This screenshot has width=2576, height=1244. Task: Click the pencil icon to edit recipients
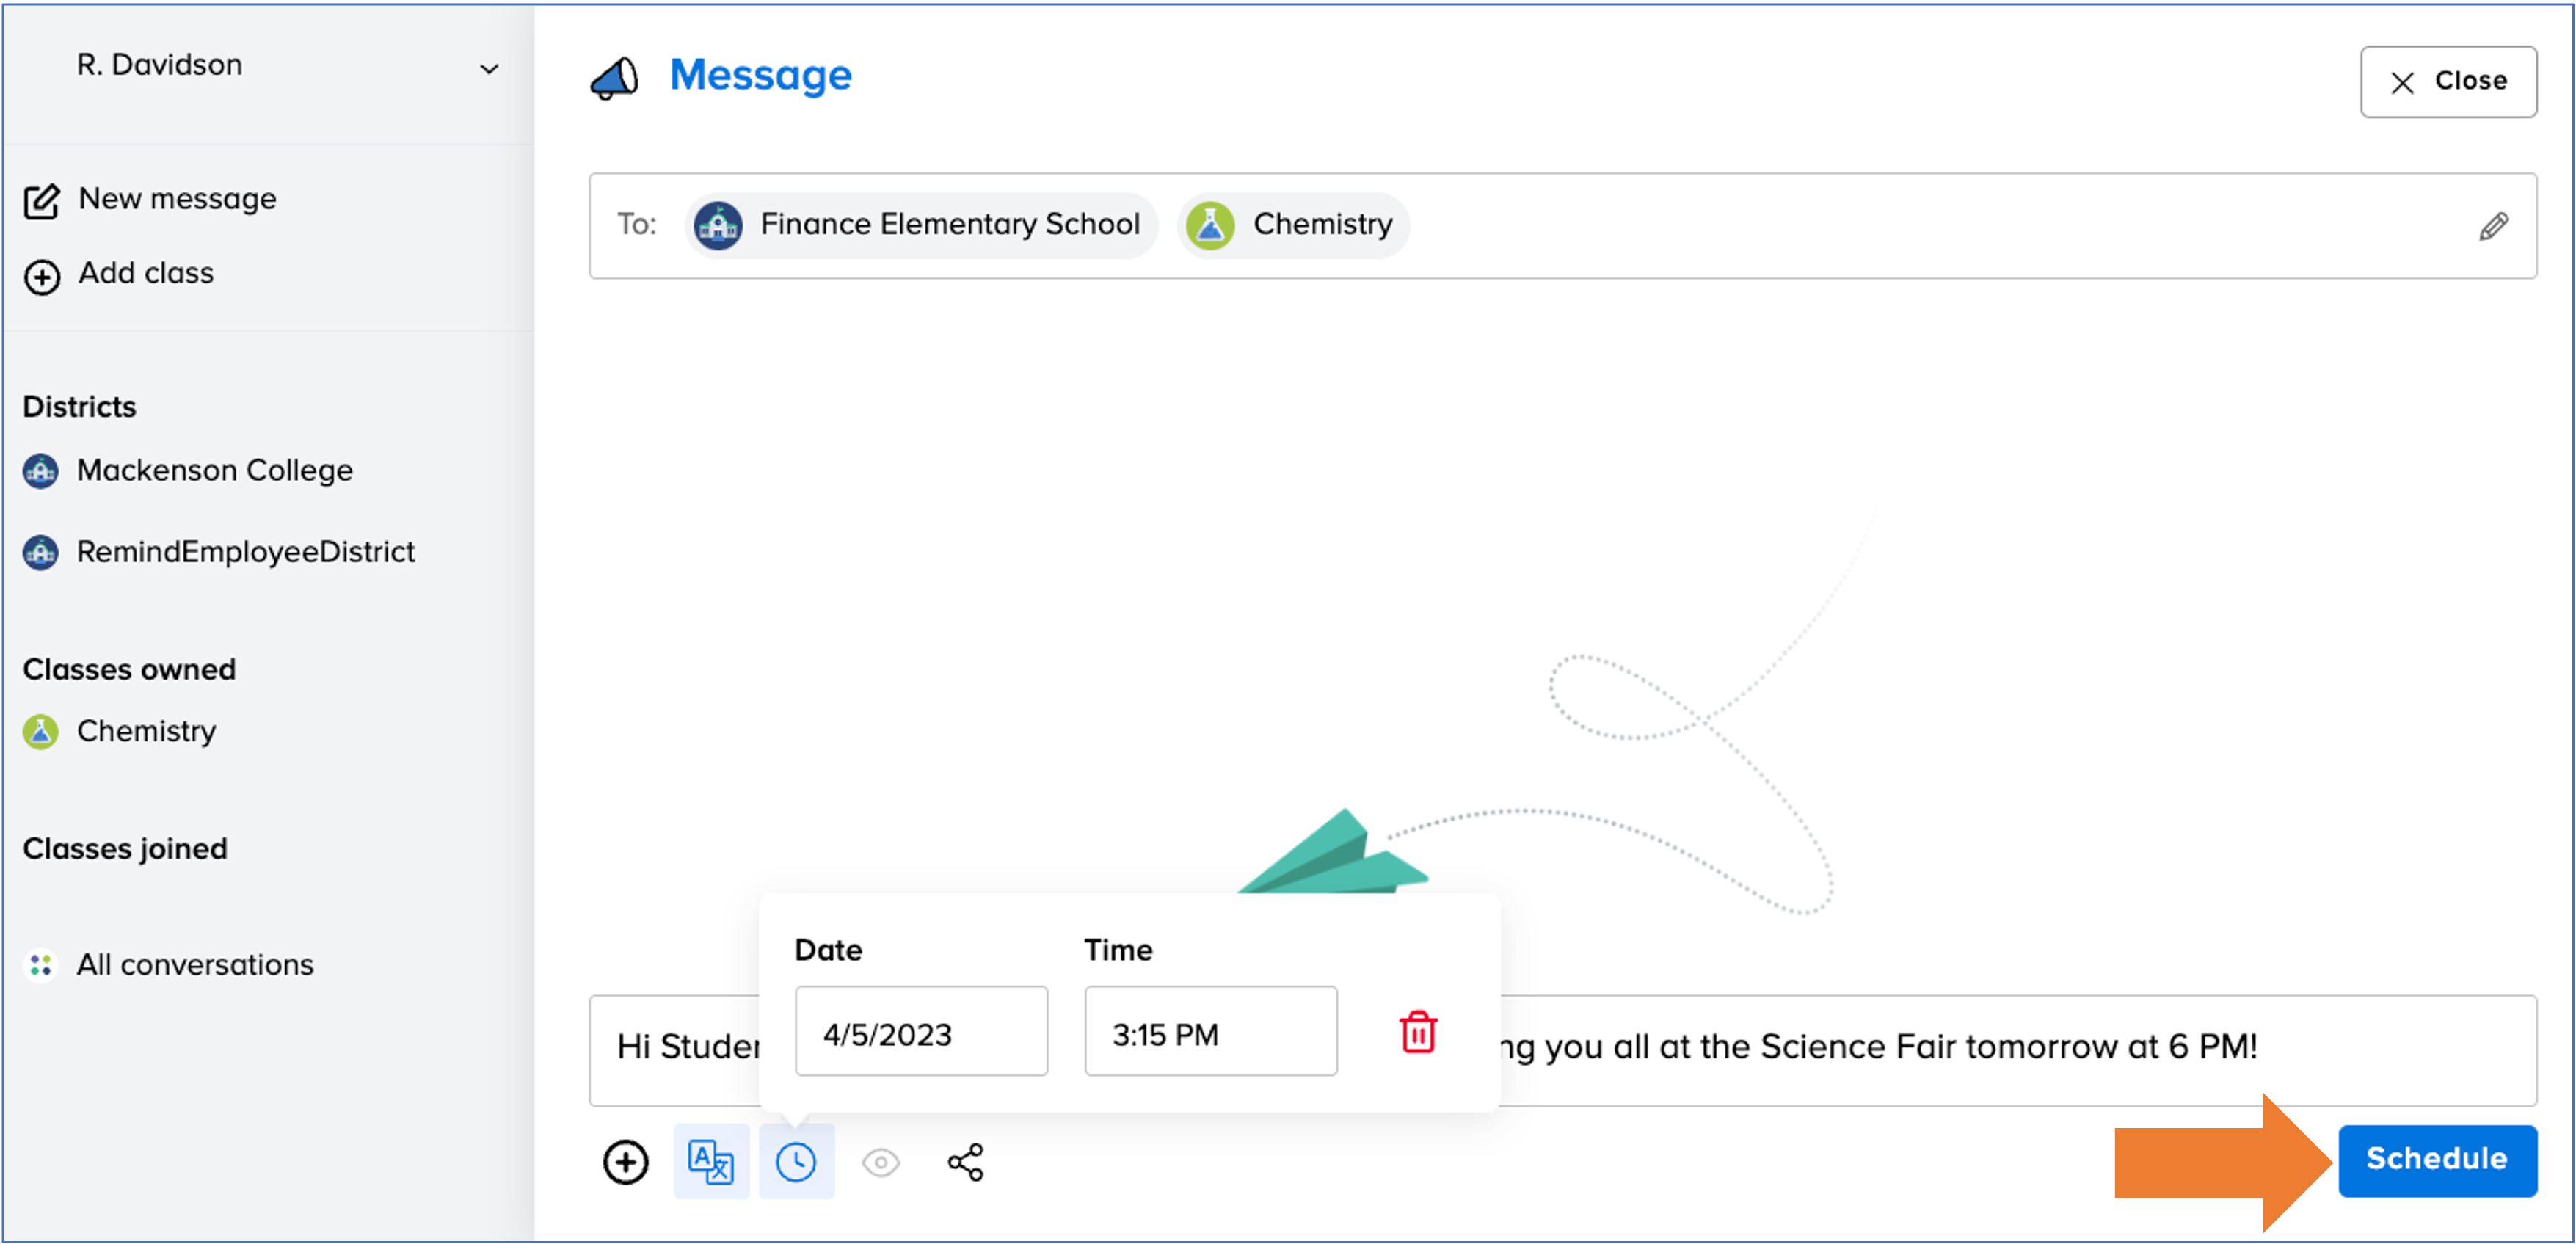2493,227
